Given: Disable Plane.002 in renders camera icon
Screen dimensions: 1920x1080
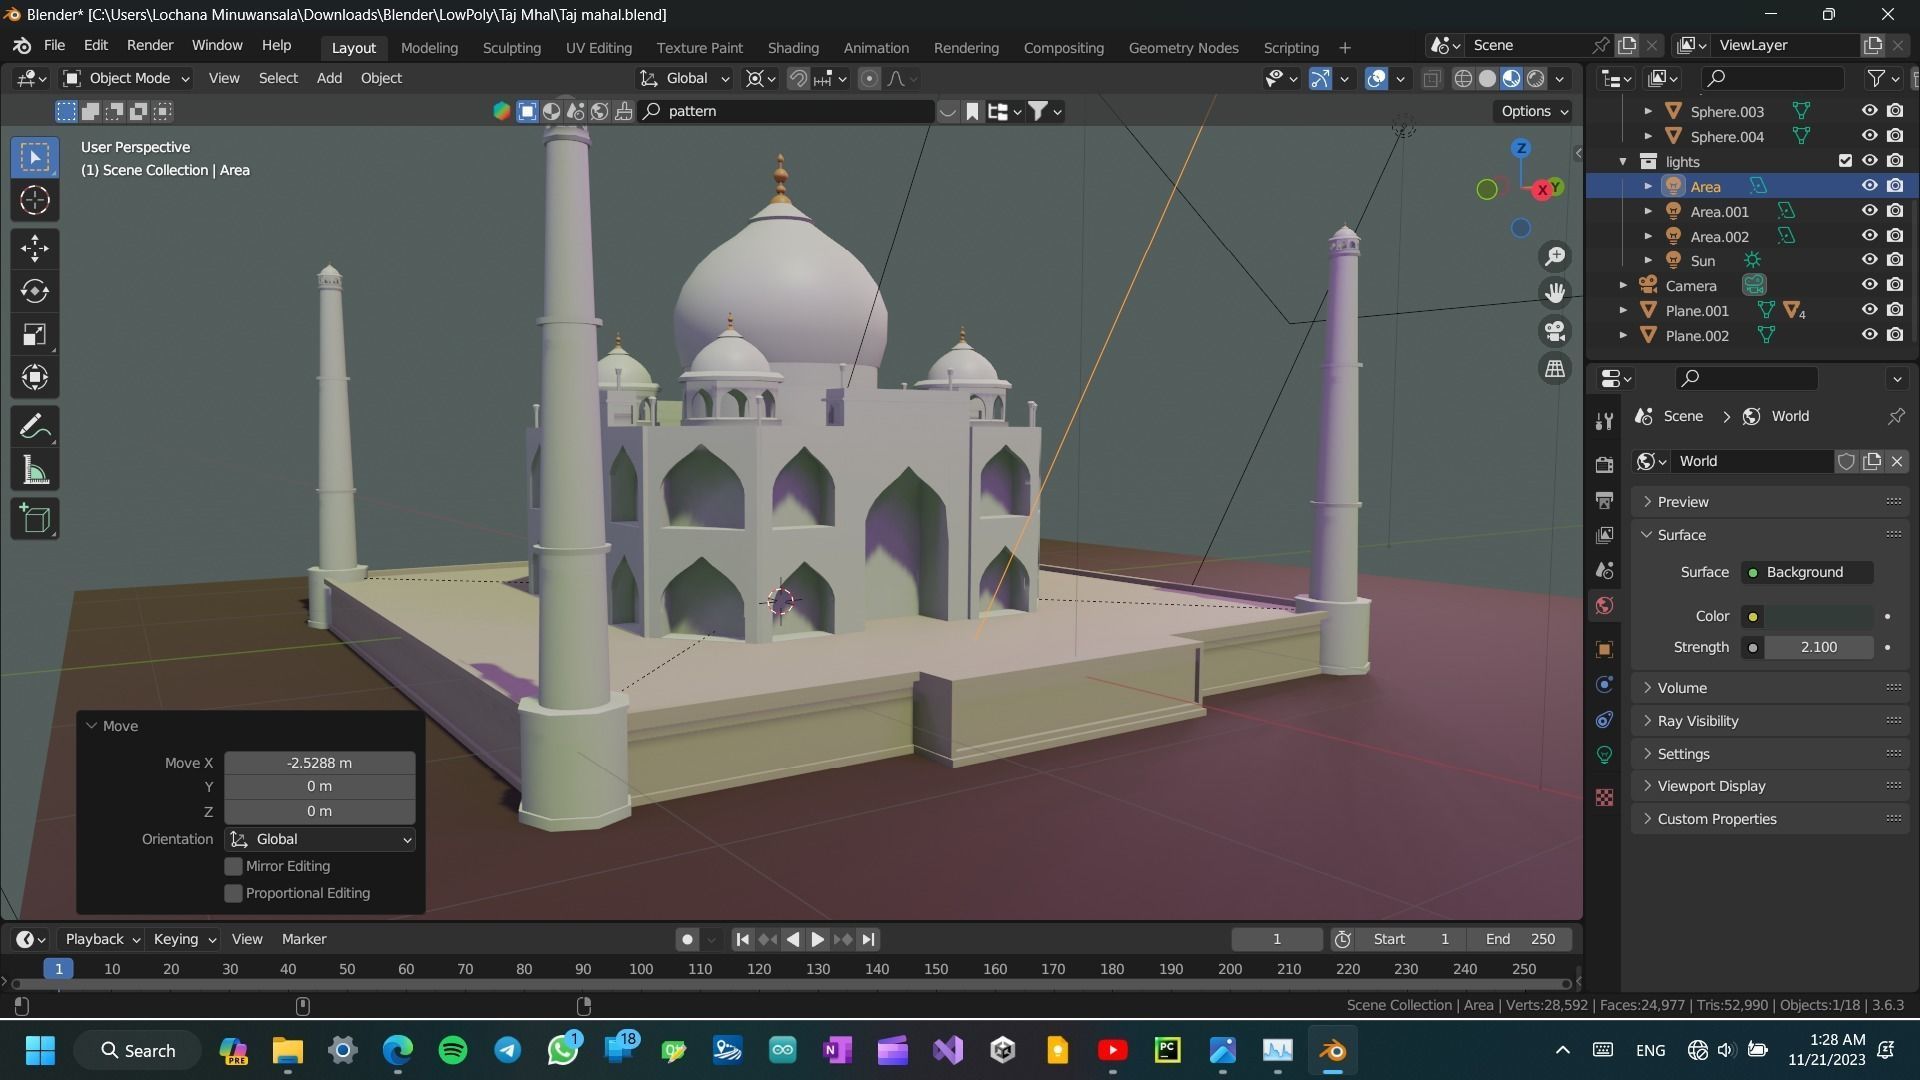Looking at the screenshot, I should click(x=1895, y=335).
